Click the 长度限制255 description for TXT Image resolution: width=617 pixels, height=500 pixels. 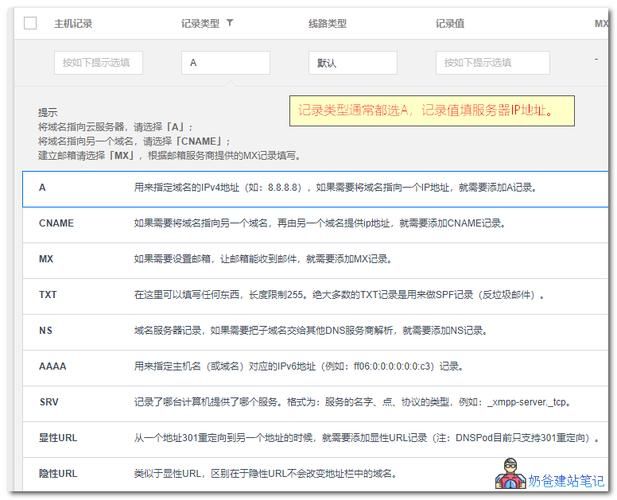[x=339, y=295]
